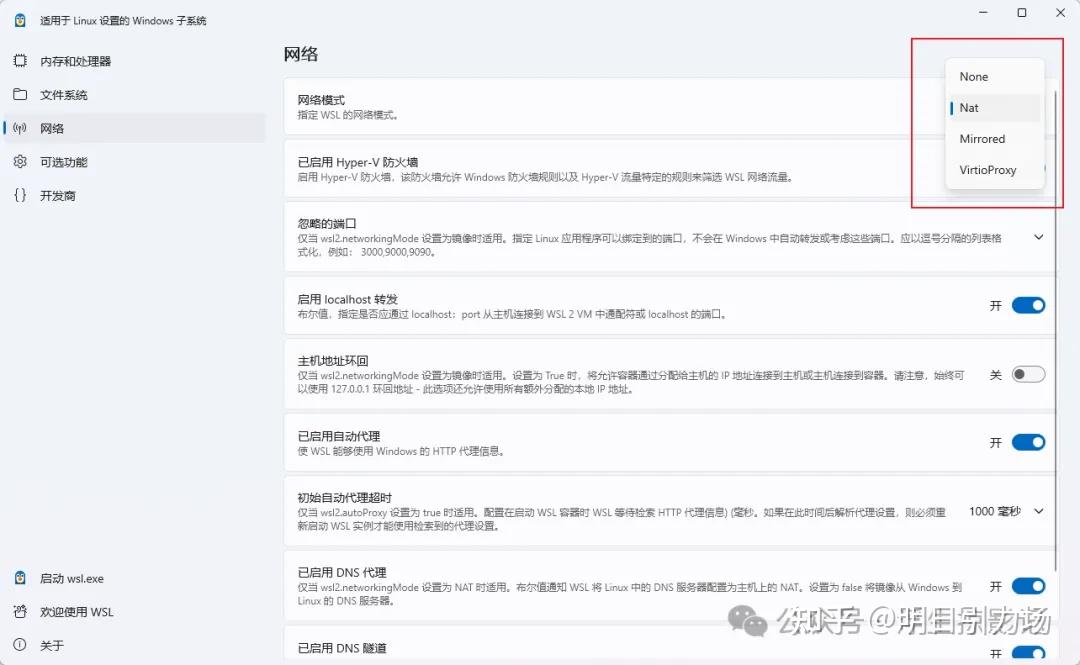Click the 初始自动代理超时 setting title

tap(344, 498)
